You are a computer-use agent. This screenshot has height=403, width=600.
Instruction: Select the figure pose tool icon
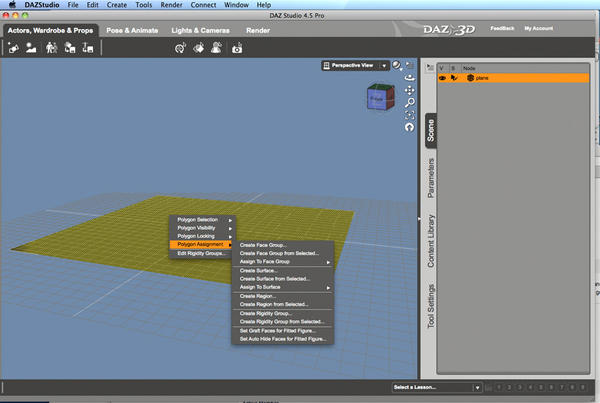(217, 48)
